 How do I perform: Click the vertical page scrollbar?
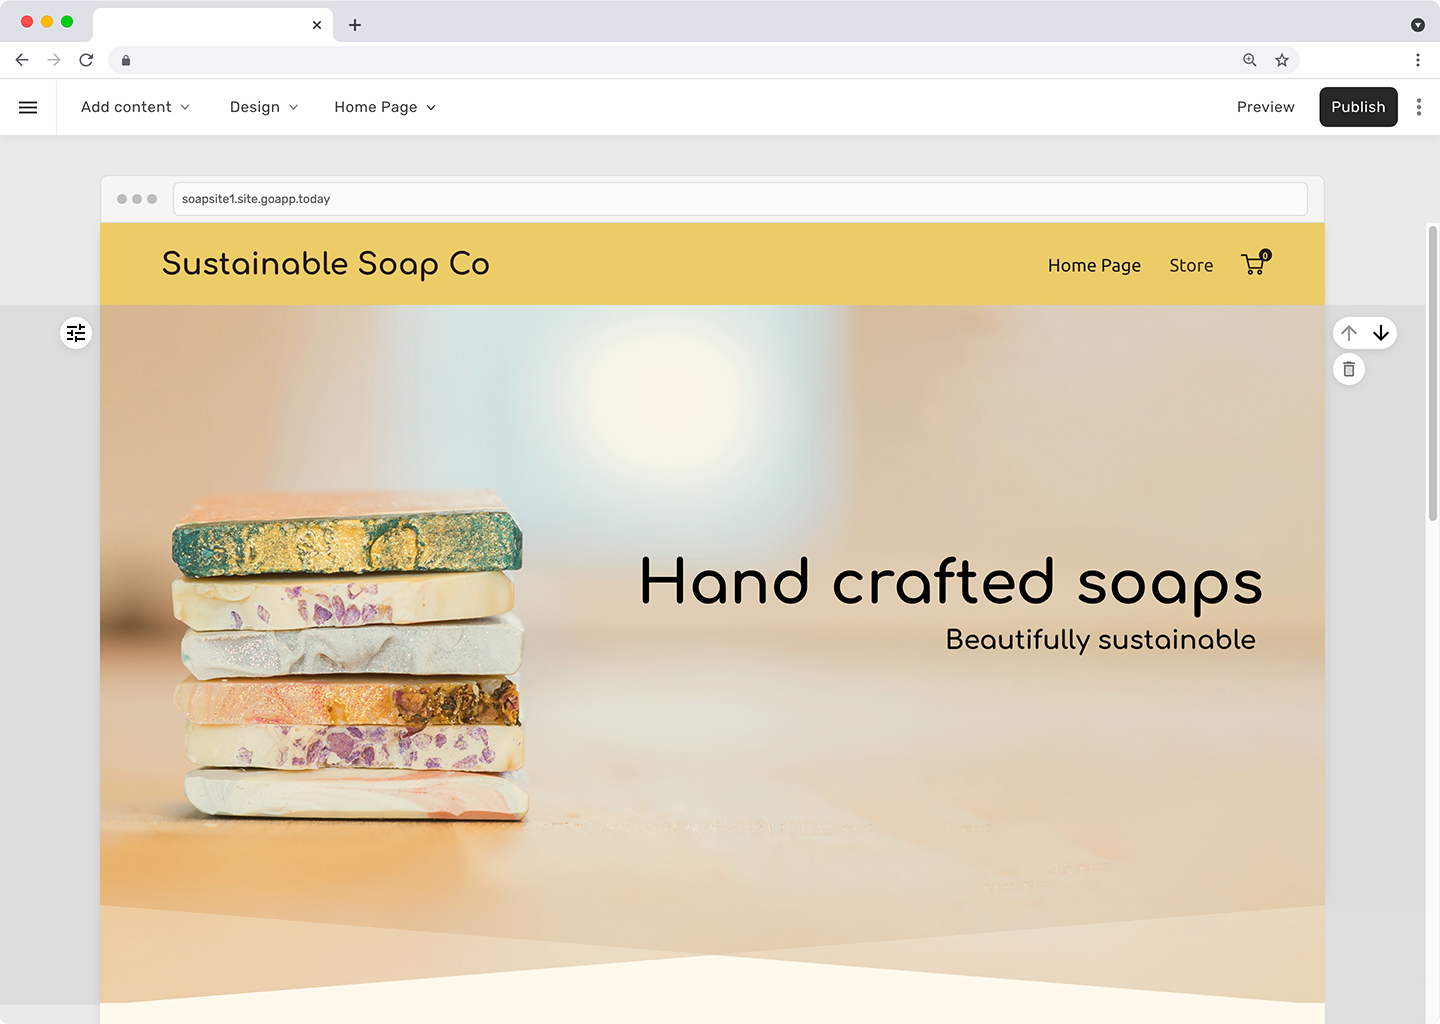pyautogui.click(x=1432, y=373)
